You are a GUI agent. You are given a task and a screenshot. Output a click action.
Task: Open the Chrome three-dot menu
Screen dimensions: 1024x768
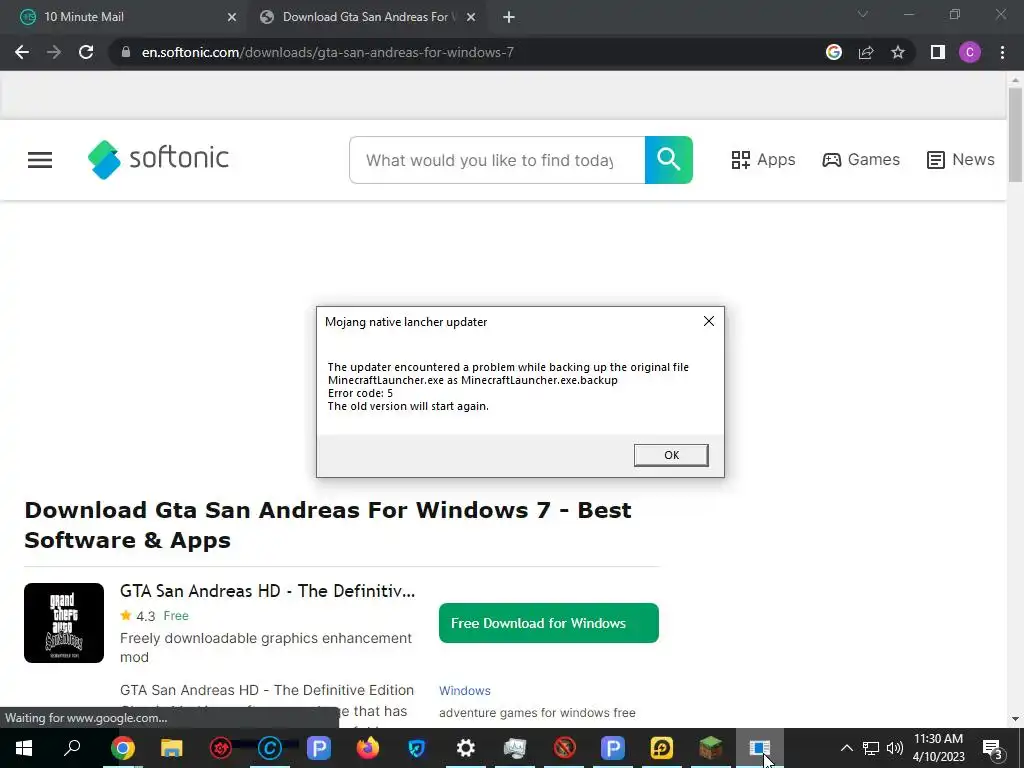(1002, 52)
